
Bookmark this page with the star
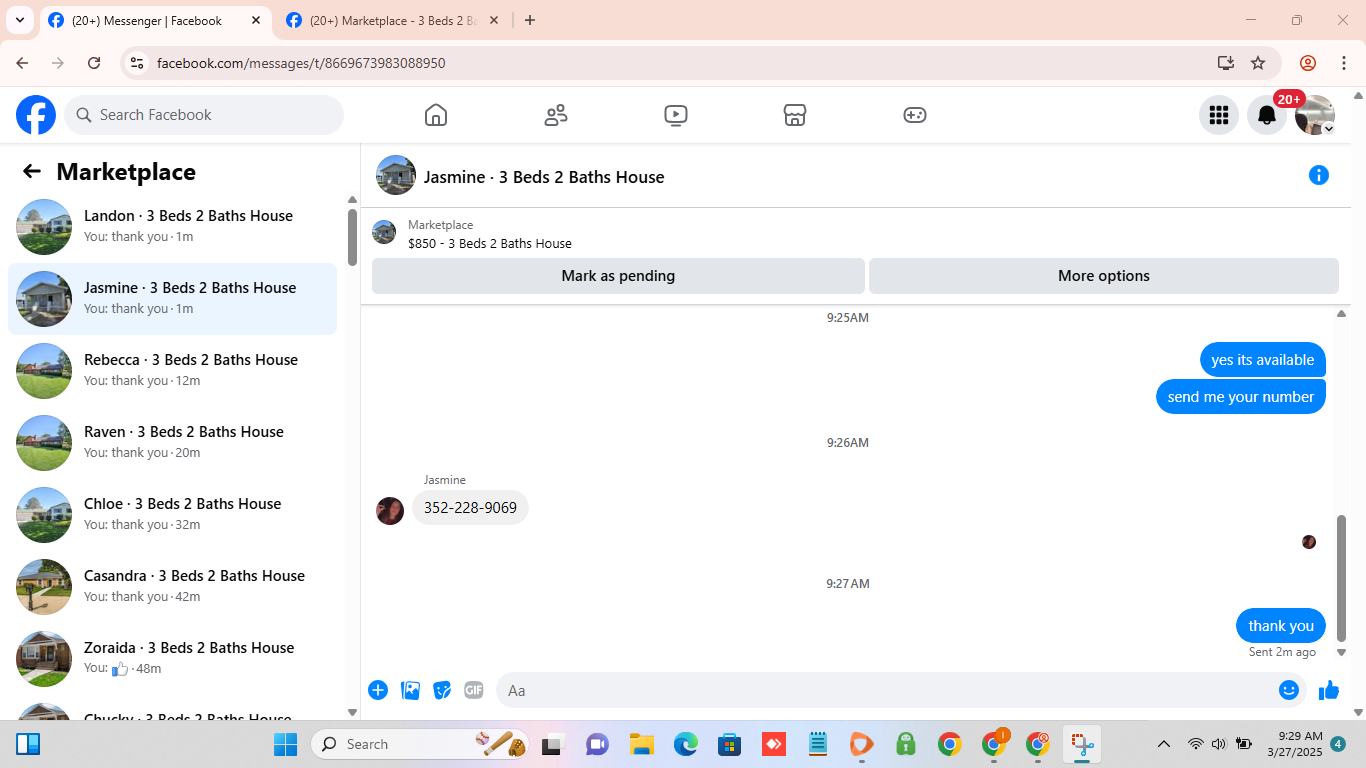pyautogui.click(x=1258, y=63)
